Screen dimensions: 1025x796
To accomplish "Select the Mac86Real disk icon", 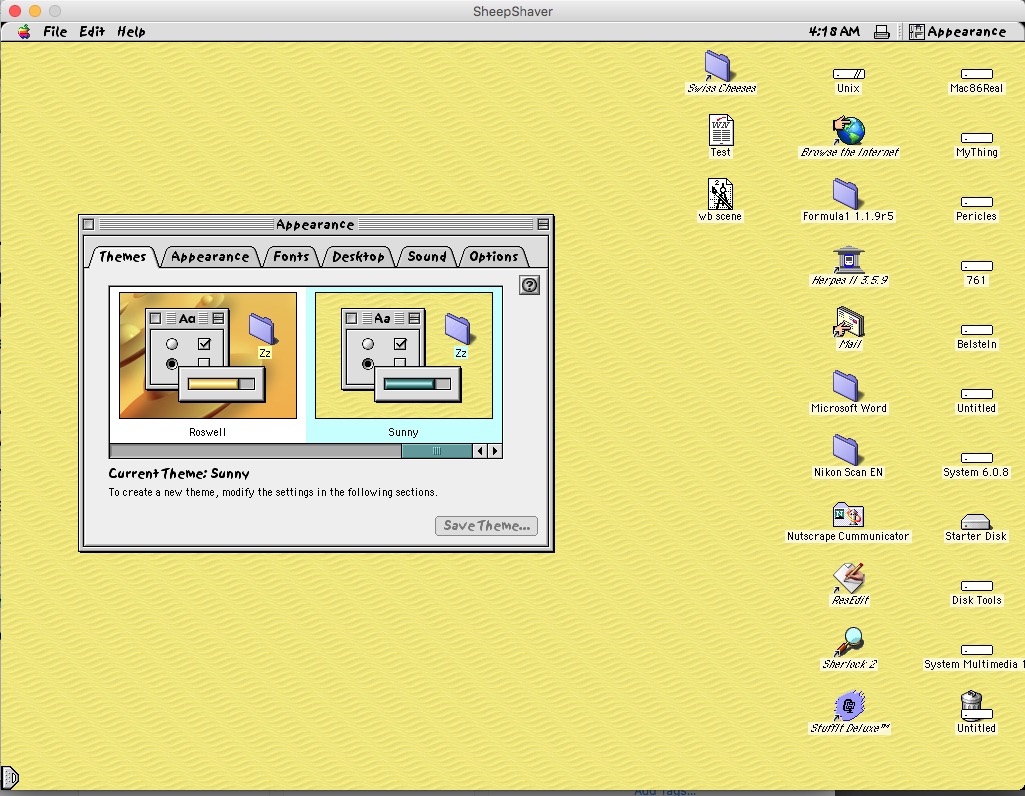I will pos(977,74).
